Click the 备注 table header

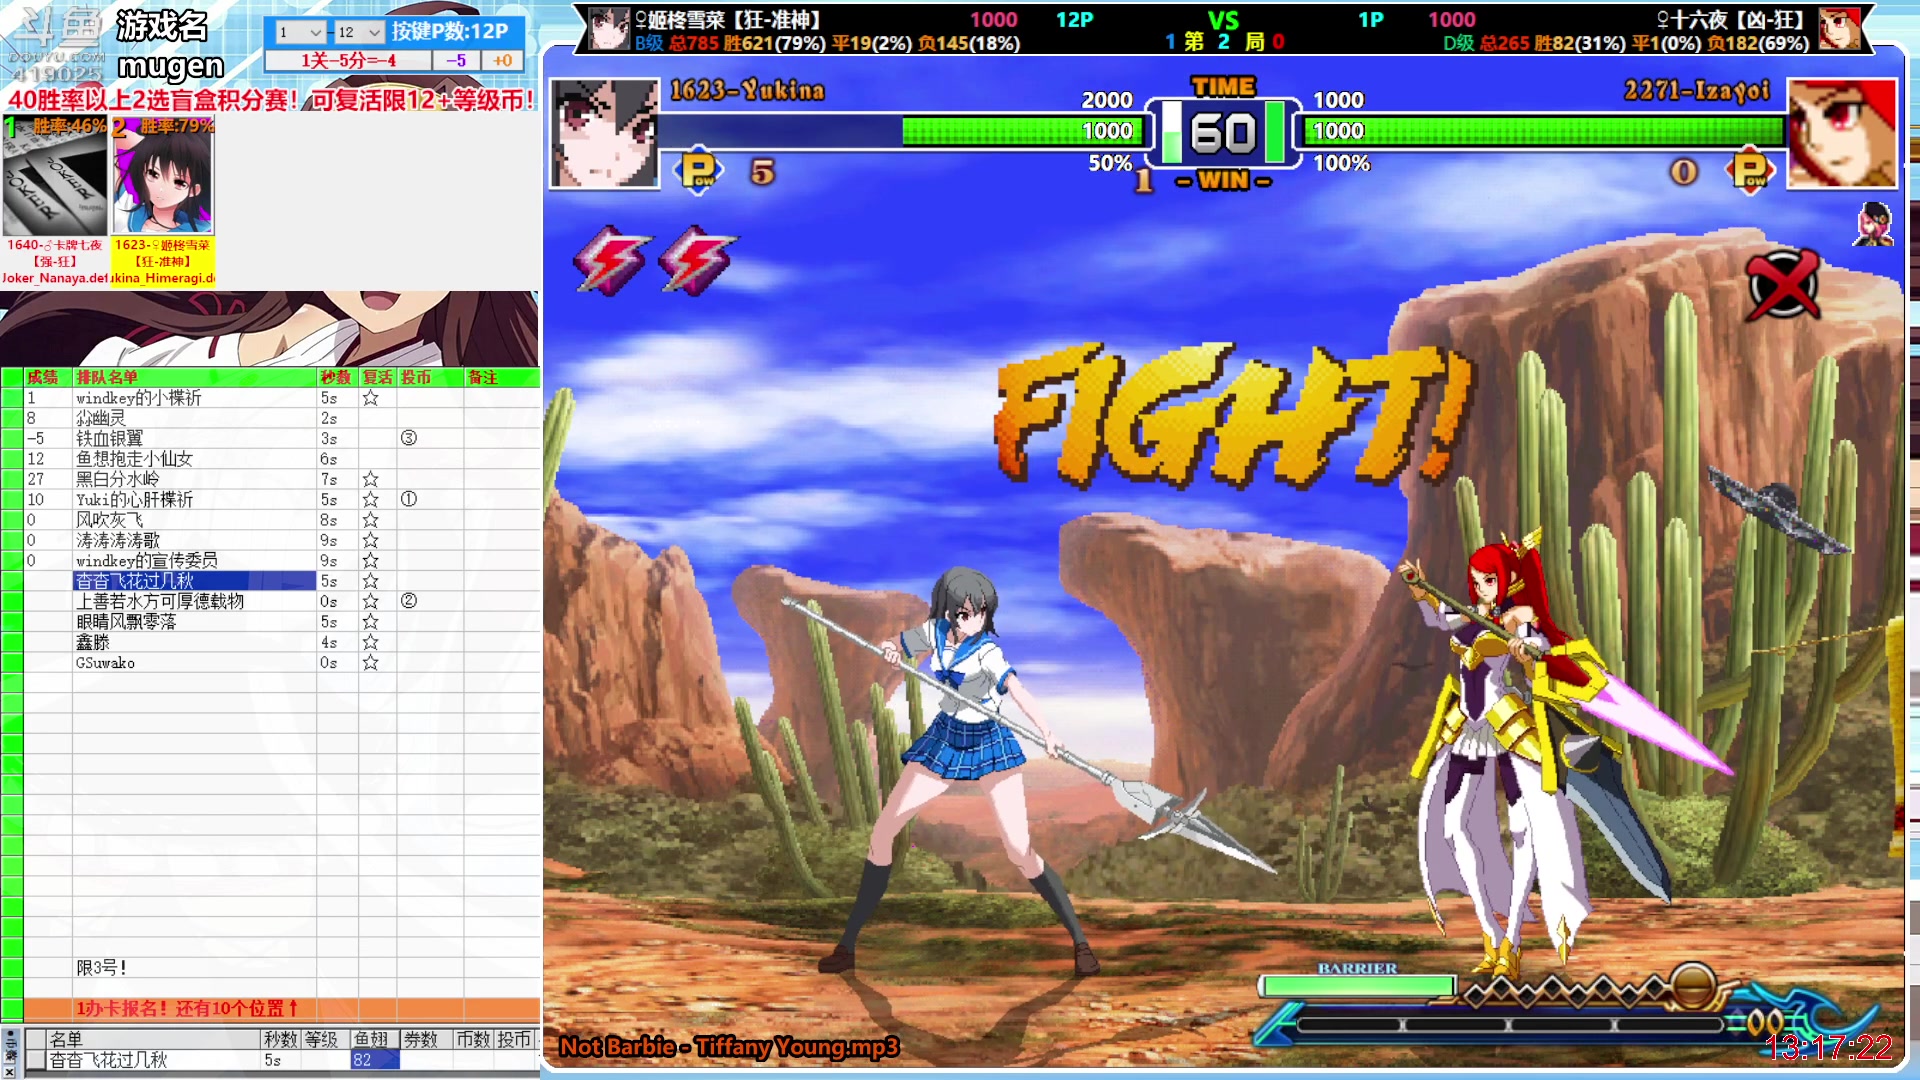[x=502, y=377]
